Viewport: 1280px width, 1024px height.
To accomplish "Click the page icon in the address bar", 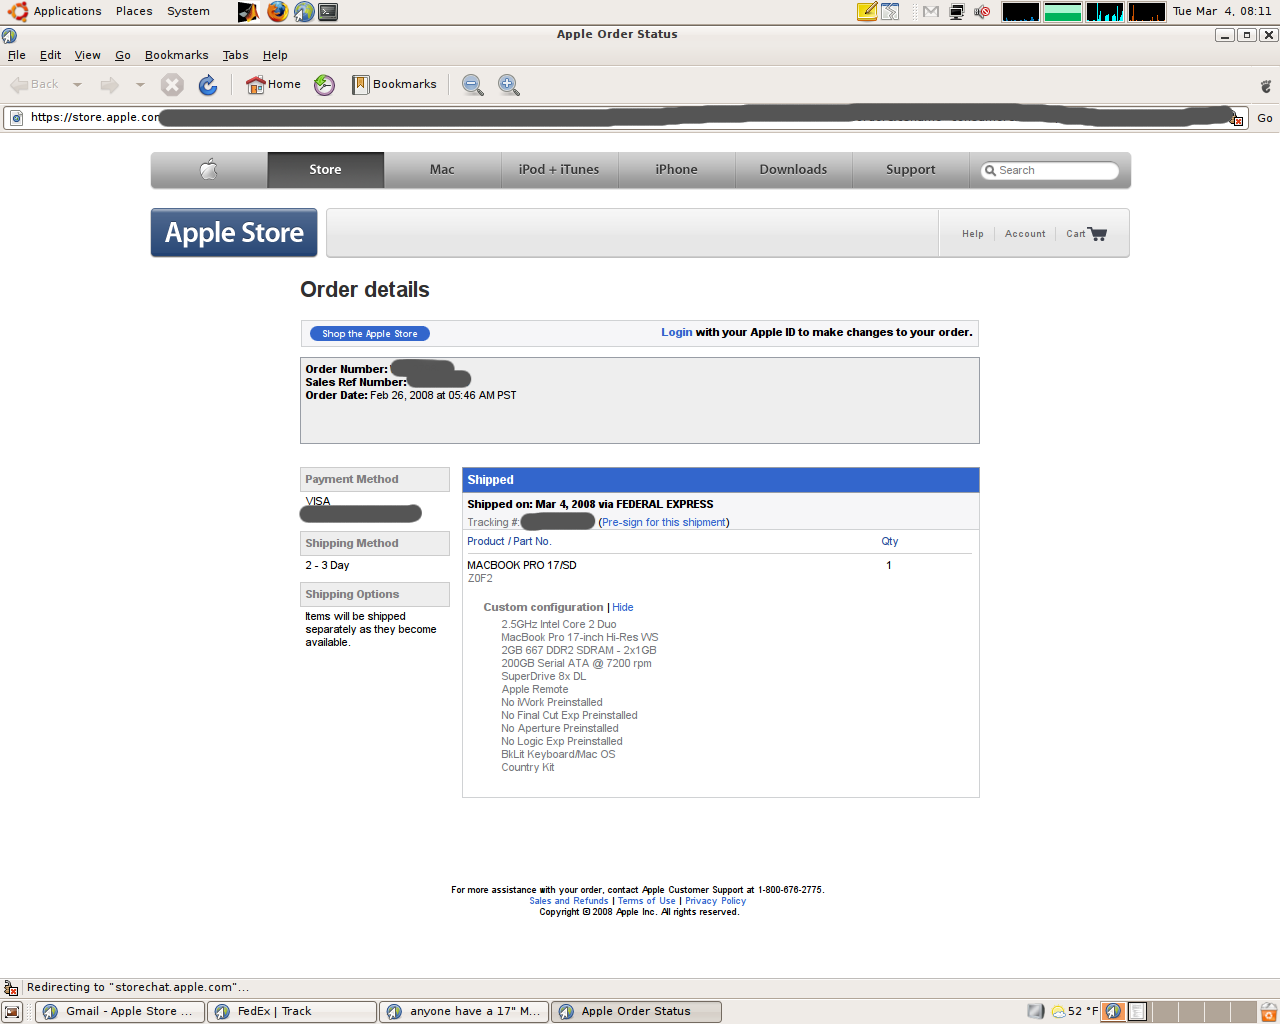I will point(16,118).
